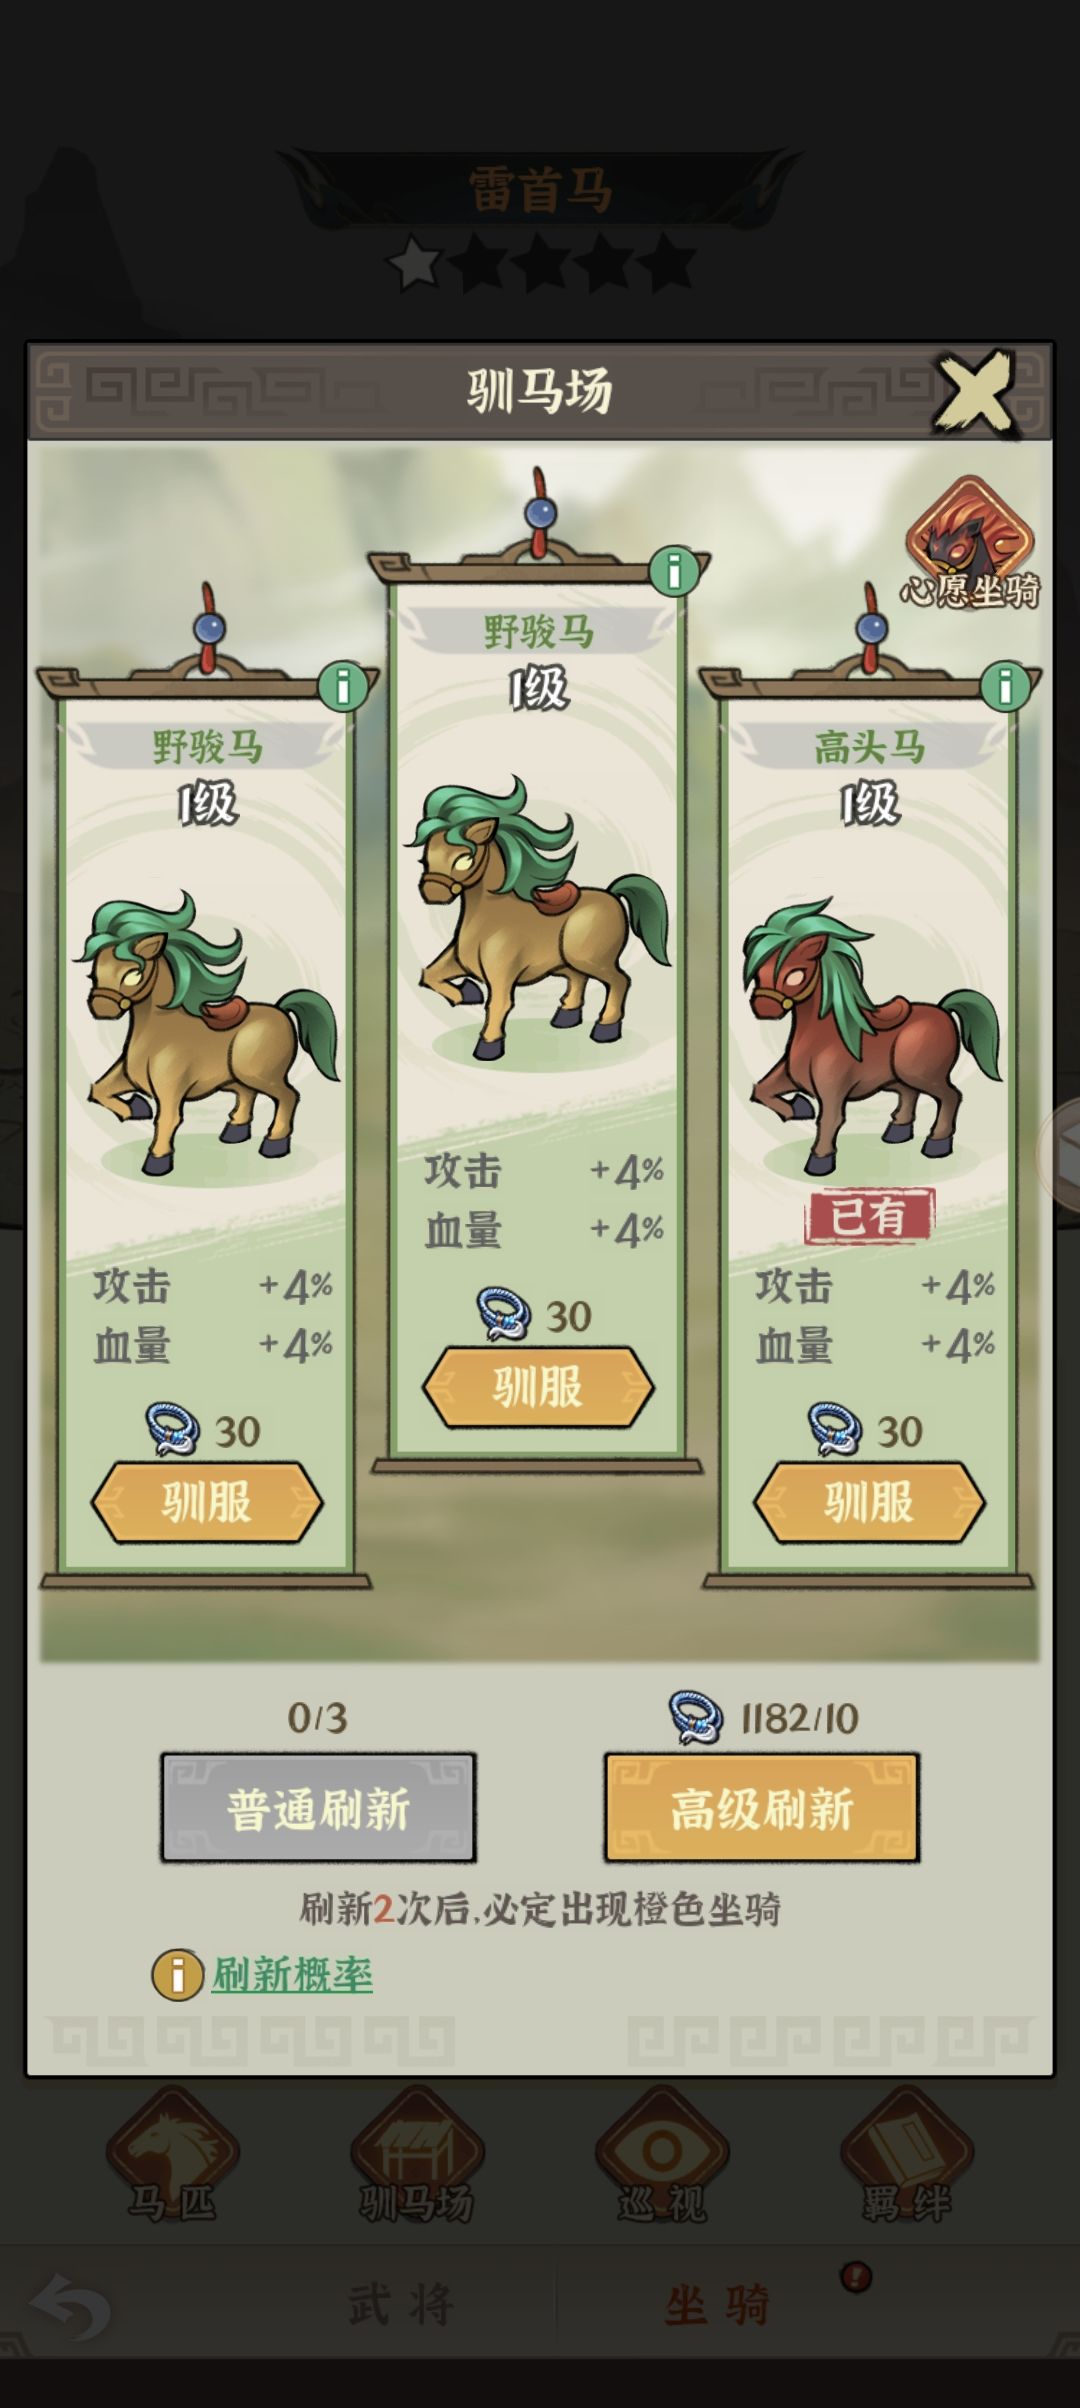The image size is (1080, 2408).
Task: Tame the left 野骏马 with 驯服
Action: (207, 1502)
